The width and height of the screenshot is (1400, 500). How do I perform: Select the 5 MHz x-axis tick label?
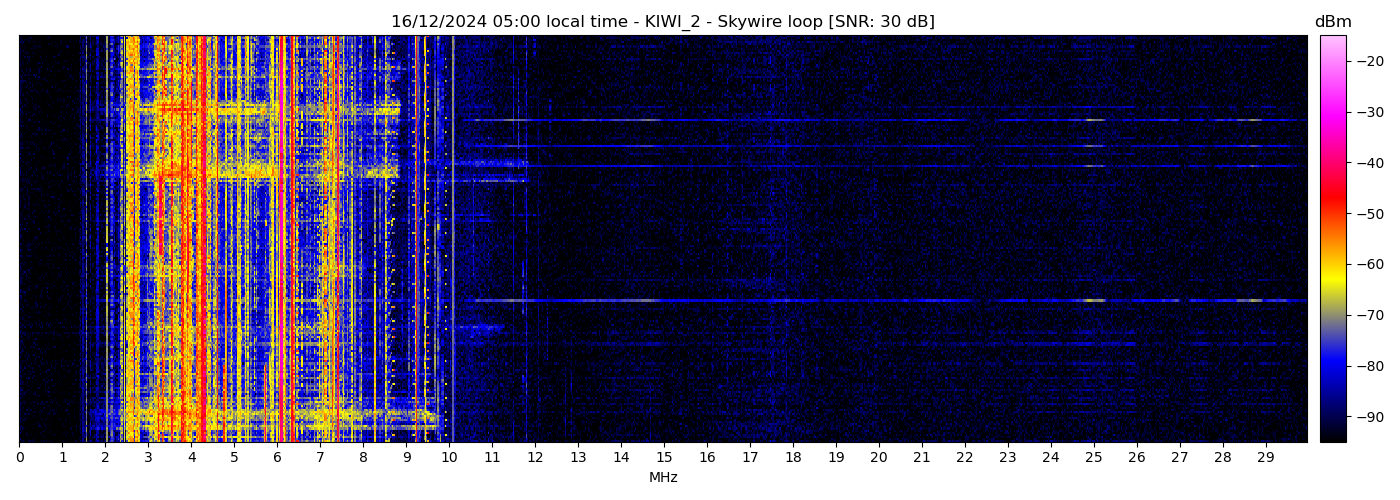pos(234,457)
